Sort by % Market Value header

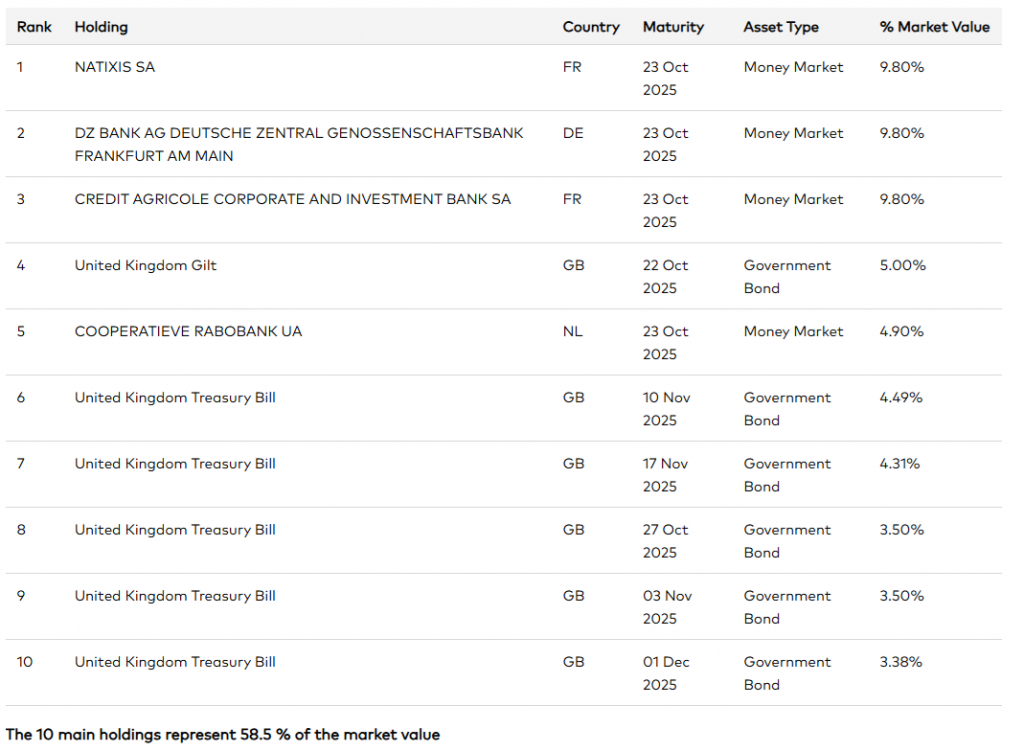934,27
